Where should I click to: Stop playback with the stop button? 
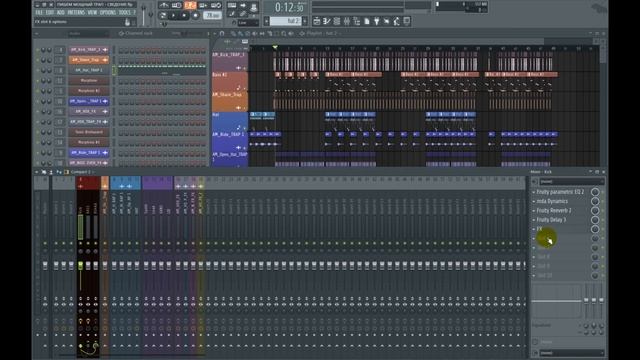(x=184, y=16)
